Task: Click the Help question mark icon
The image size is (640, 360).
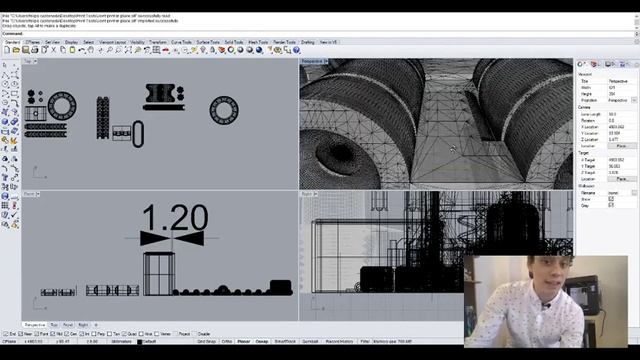Action: click(296, 50)
